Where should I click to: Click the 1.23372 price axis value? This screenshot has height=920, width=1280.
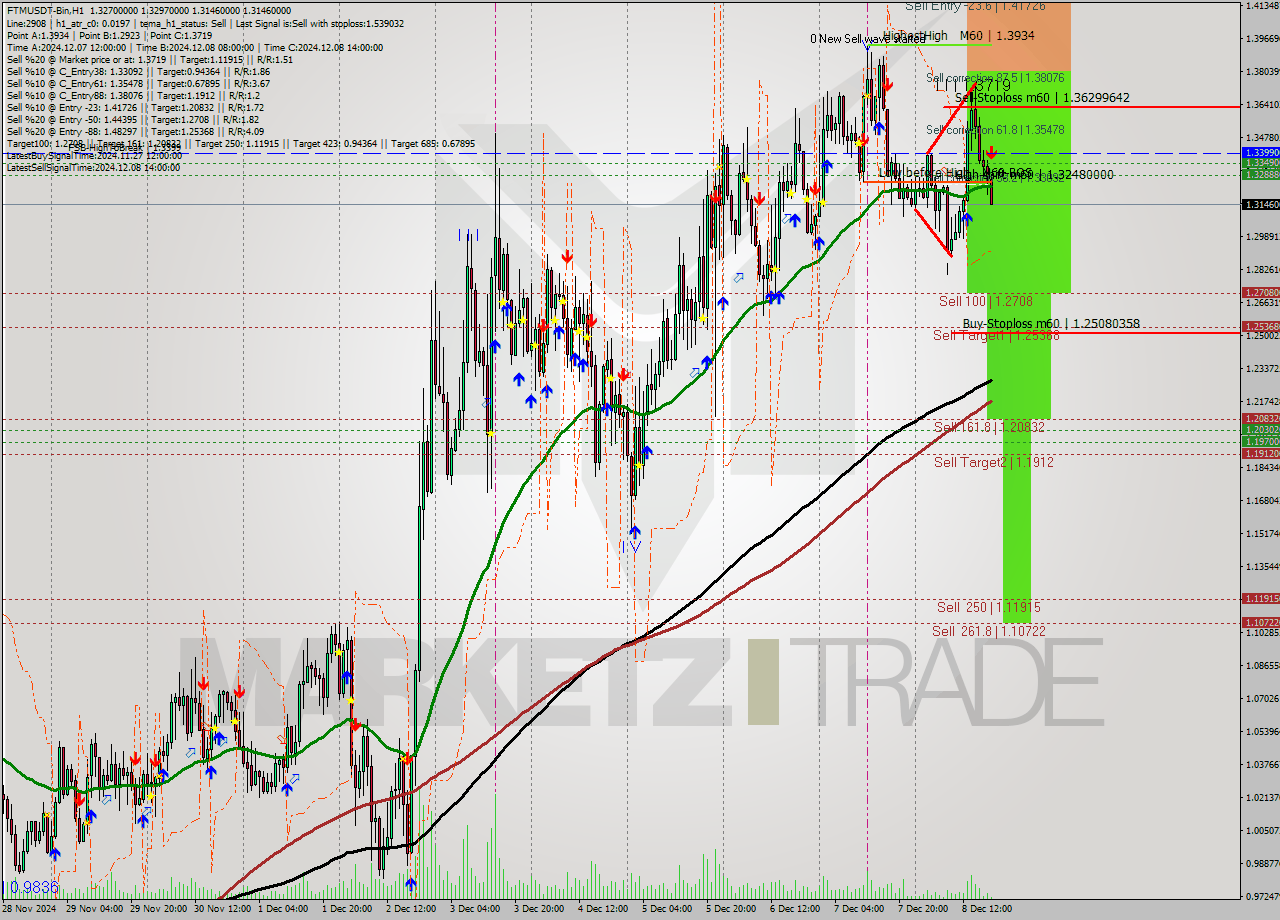[1261, 368]
